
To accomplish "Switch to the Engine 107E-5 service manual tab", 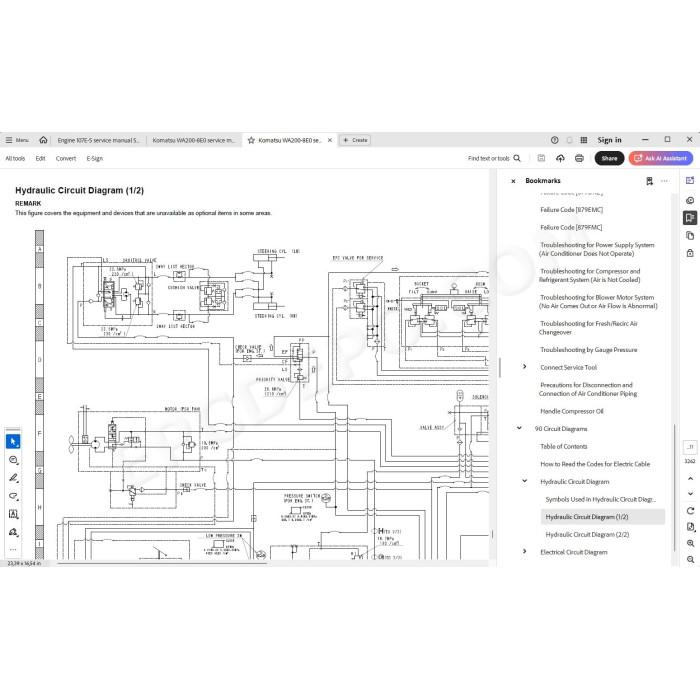I will (98, 140).
